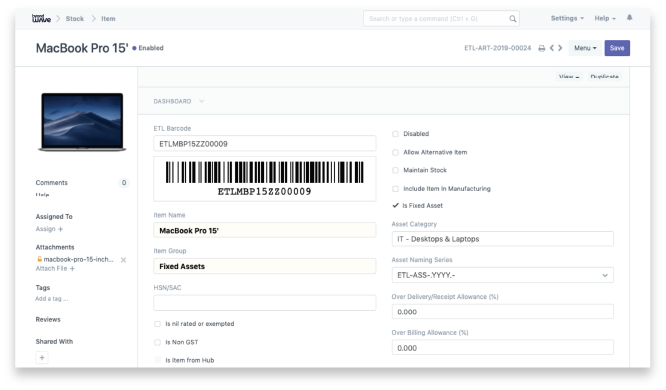Click plus icon next to Attach File
The image size is (666, 390).
(72, 268)
